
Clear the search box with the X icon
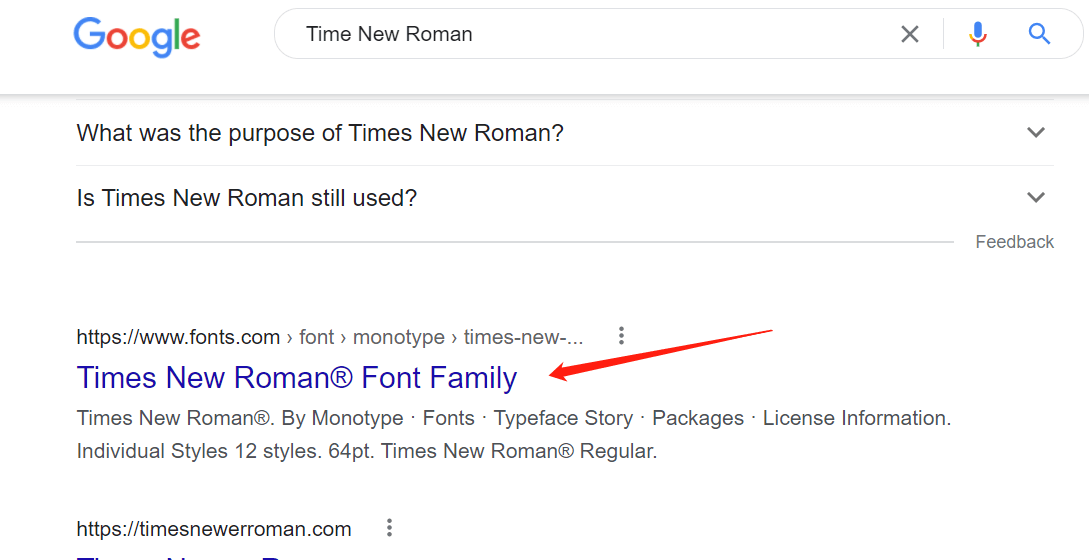coord(910,34)
